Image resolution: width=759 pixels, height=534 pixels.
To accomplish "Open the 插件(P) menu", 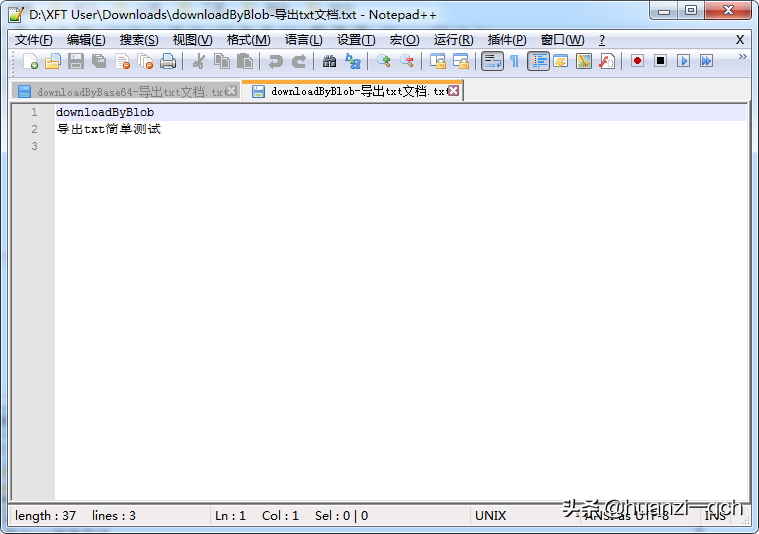I will pyautogui.click(x=507, y=40).
